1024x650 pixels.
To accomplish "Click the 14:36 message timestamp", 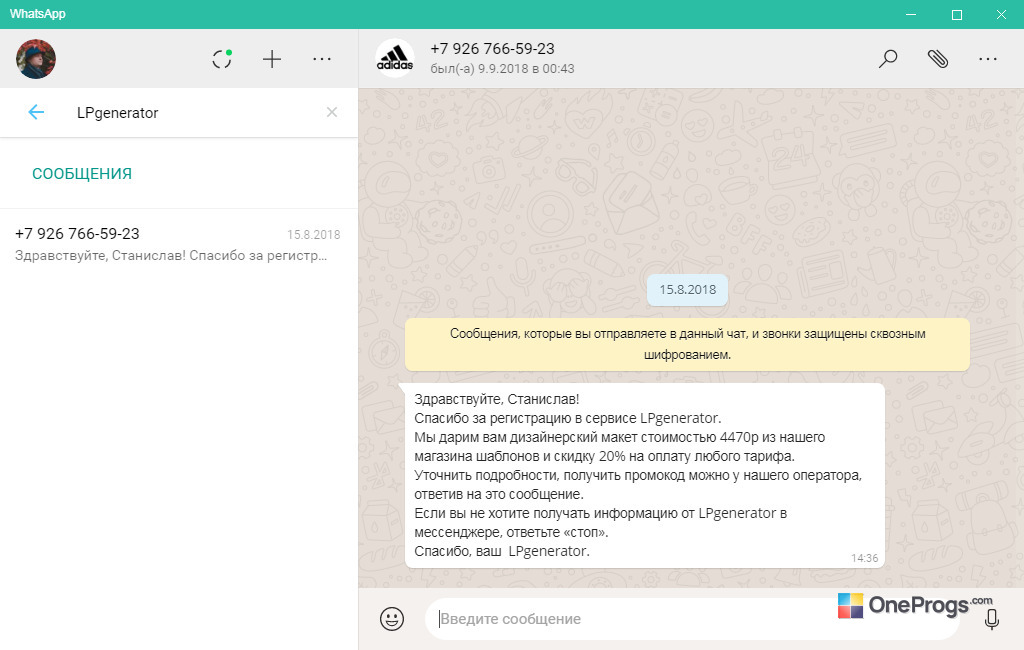I will click(864, 558).
